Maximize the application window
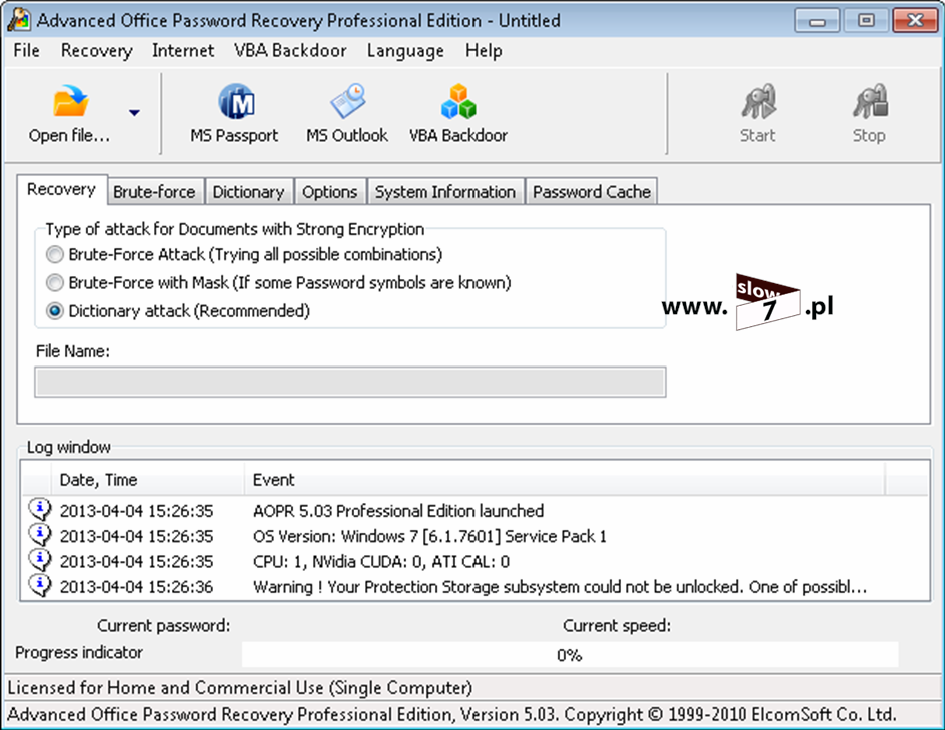 866,21
